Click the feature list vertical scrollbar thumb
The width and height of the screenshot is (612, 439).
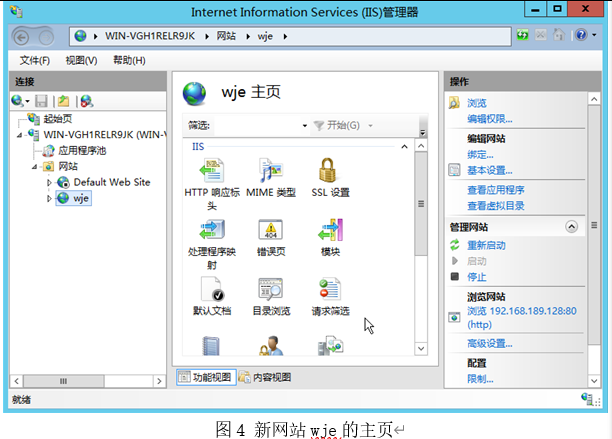[421, 204]
